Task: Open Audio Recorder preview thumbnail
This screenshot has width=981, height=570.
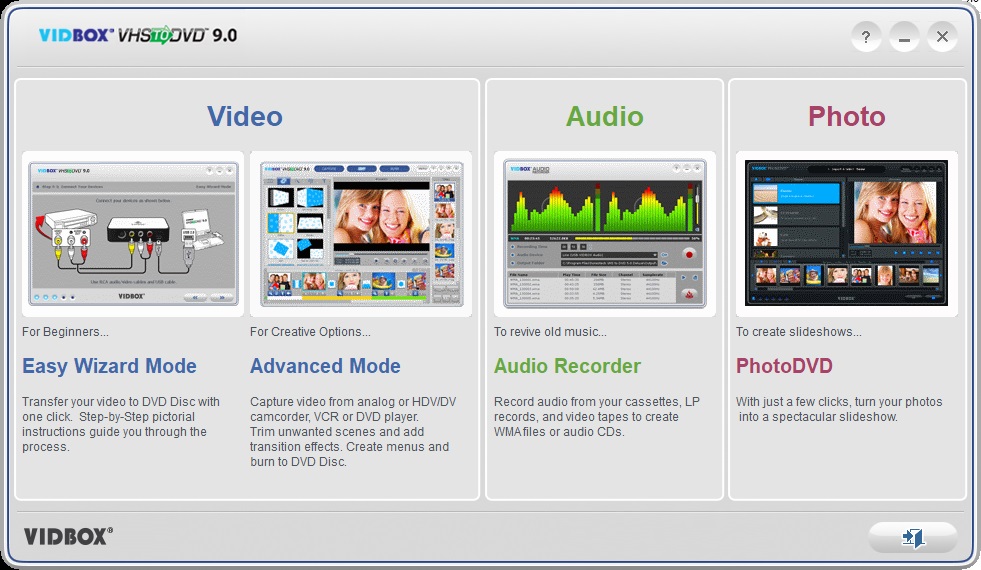Action: [604, 234]
